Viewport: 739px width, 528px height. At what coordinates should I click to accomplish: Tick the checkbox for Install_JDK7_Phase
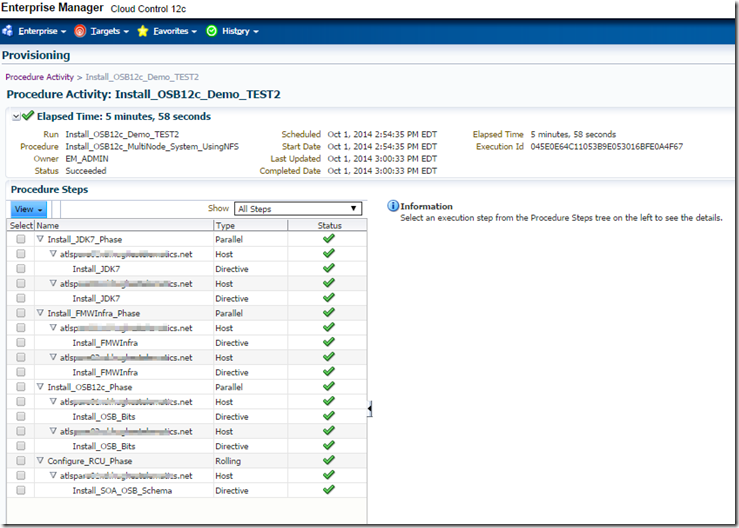pos(21,239)
